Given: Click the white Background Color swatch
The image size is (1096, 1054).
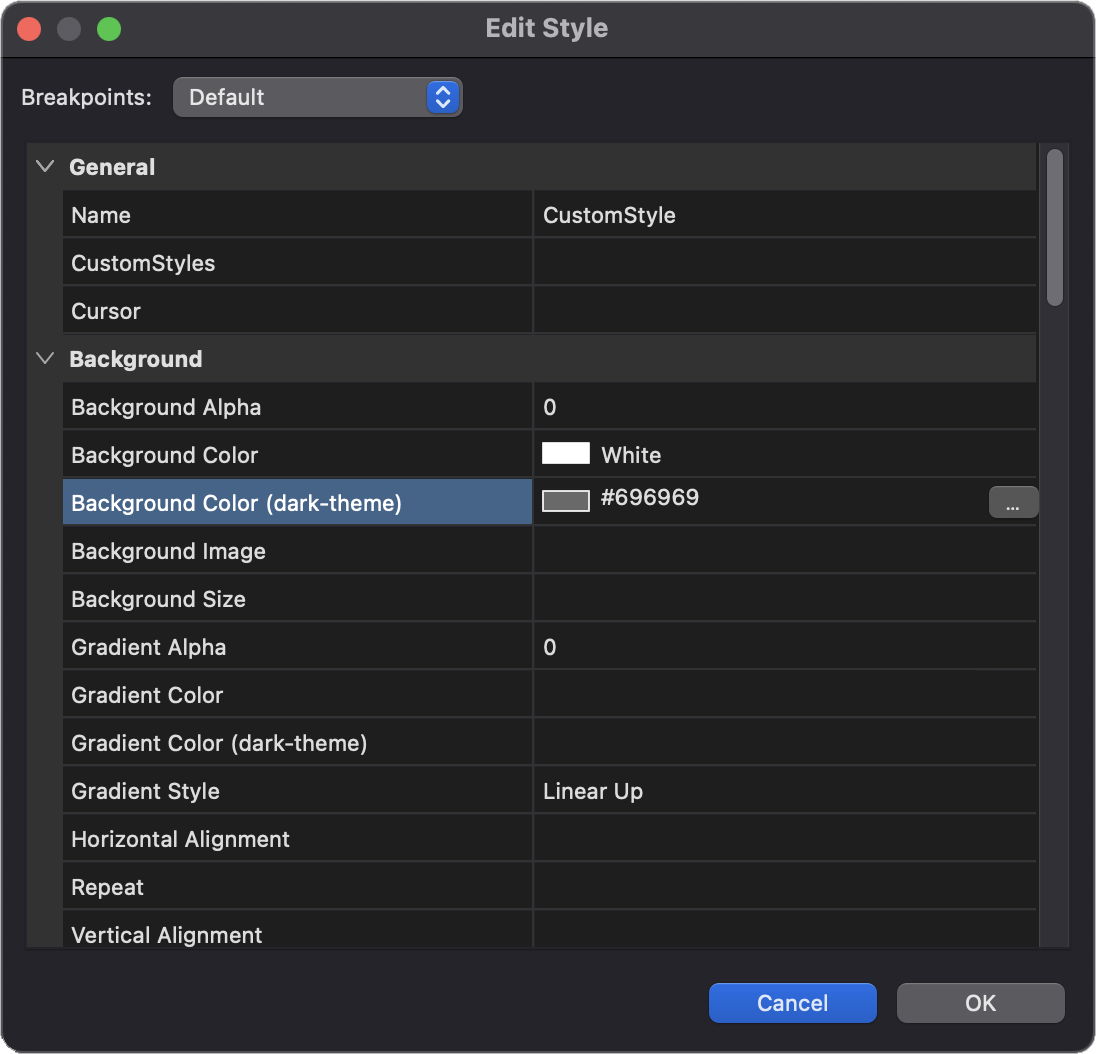Looking at the screenshot, I should pyautogui.click(x=566, y=454).
